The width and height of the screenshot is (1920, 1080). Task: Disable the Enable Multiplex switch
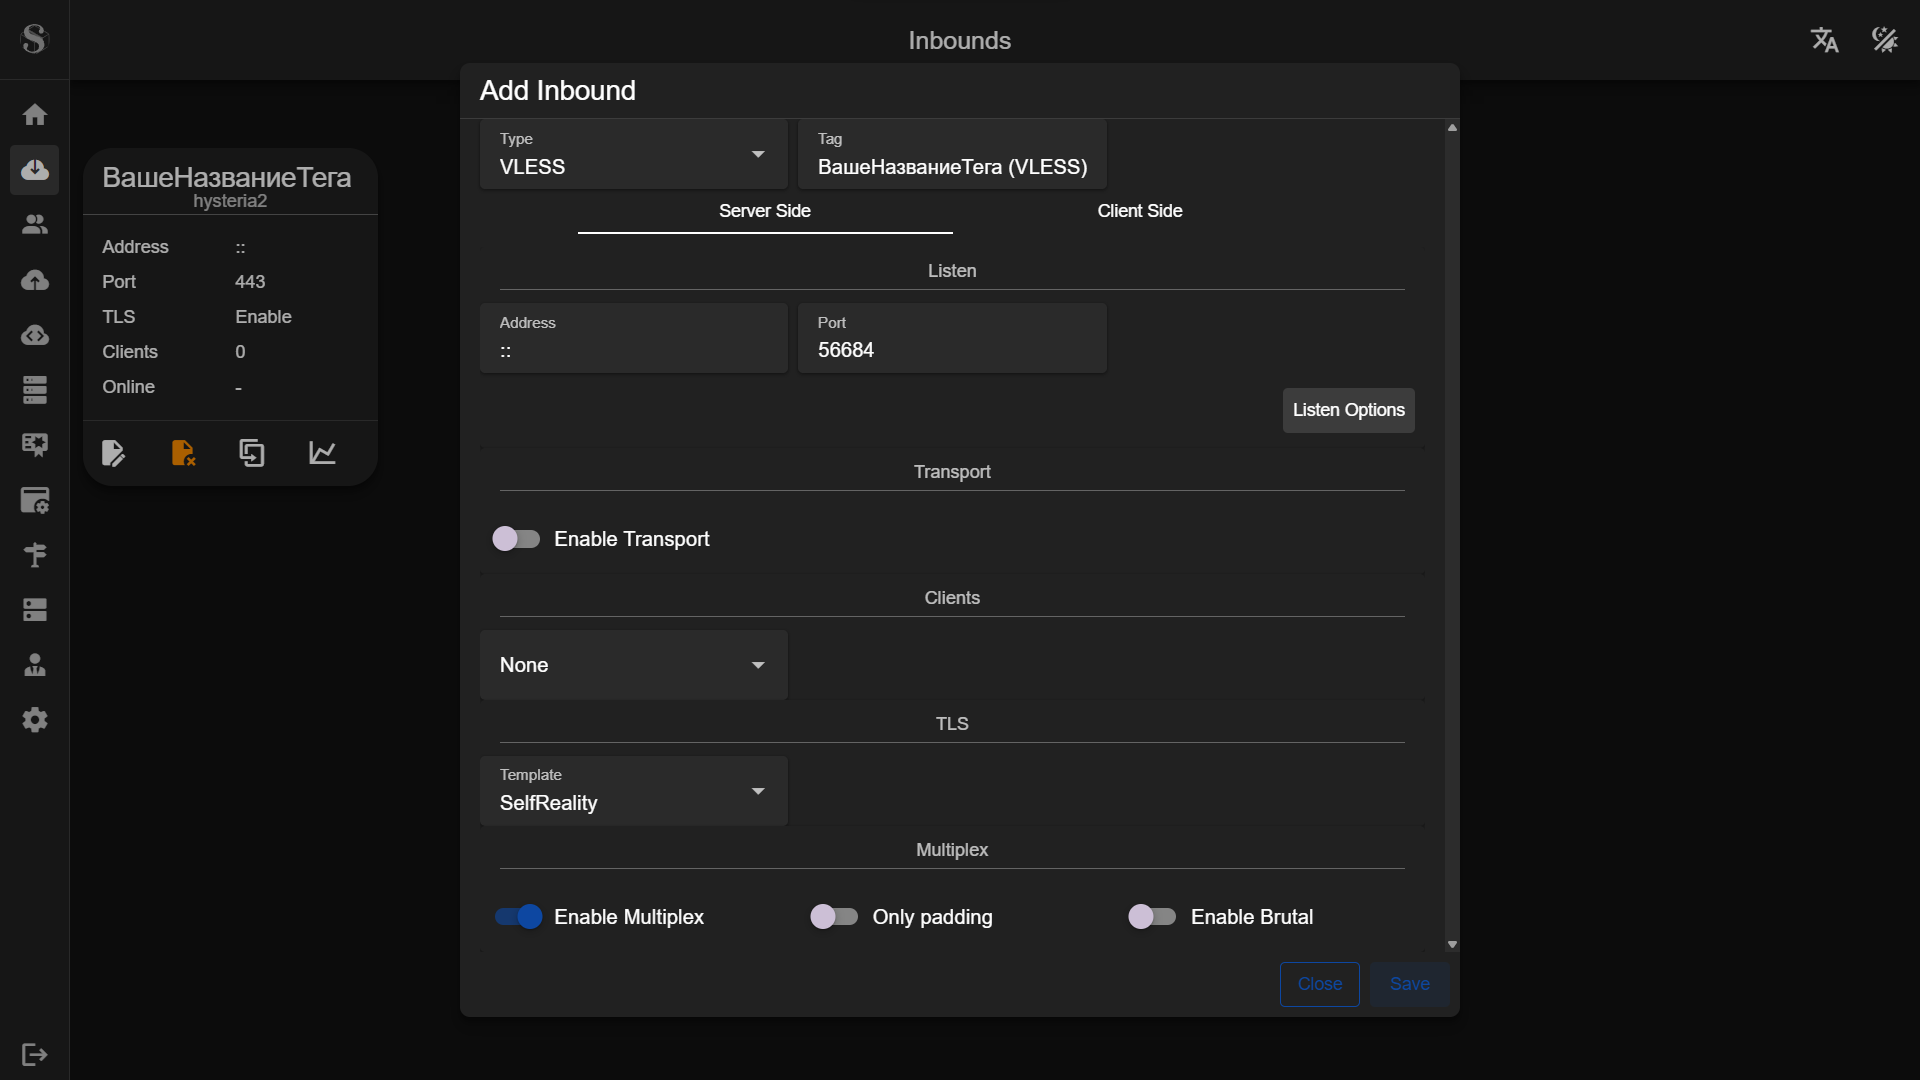coord(517,916)
